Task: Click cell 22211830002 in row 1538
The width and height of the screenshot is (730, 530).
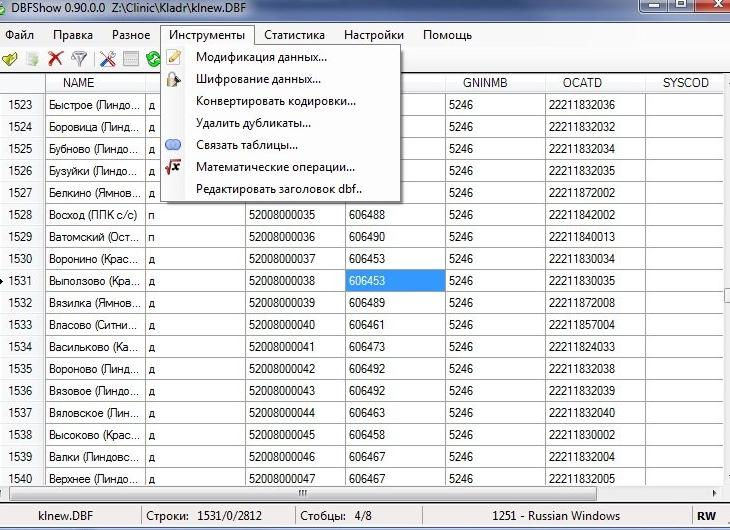Action: (595, 435)
